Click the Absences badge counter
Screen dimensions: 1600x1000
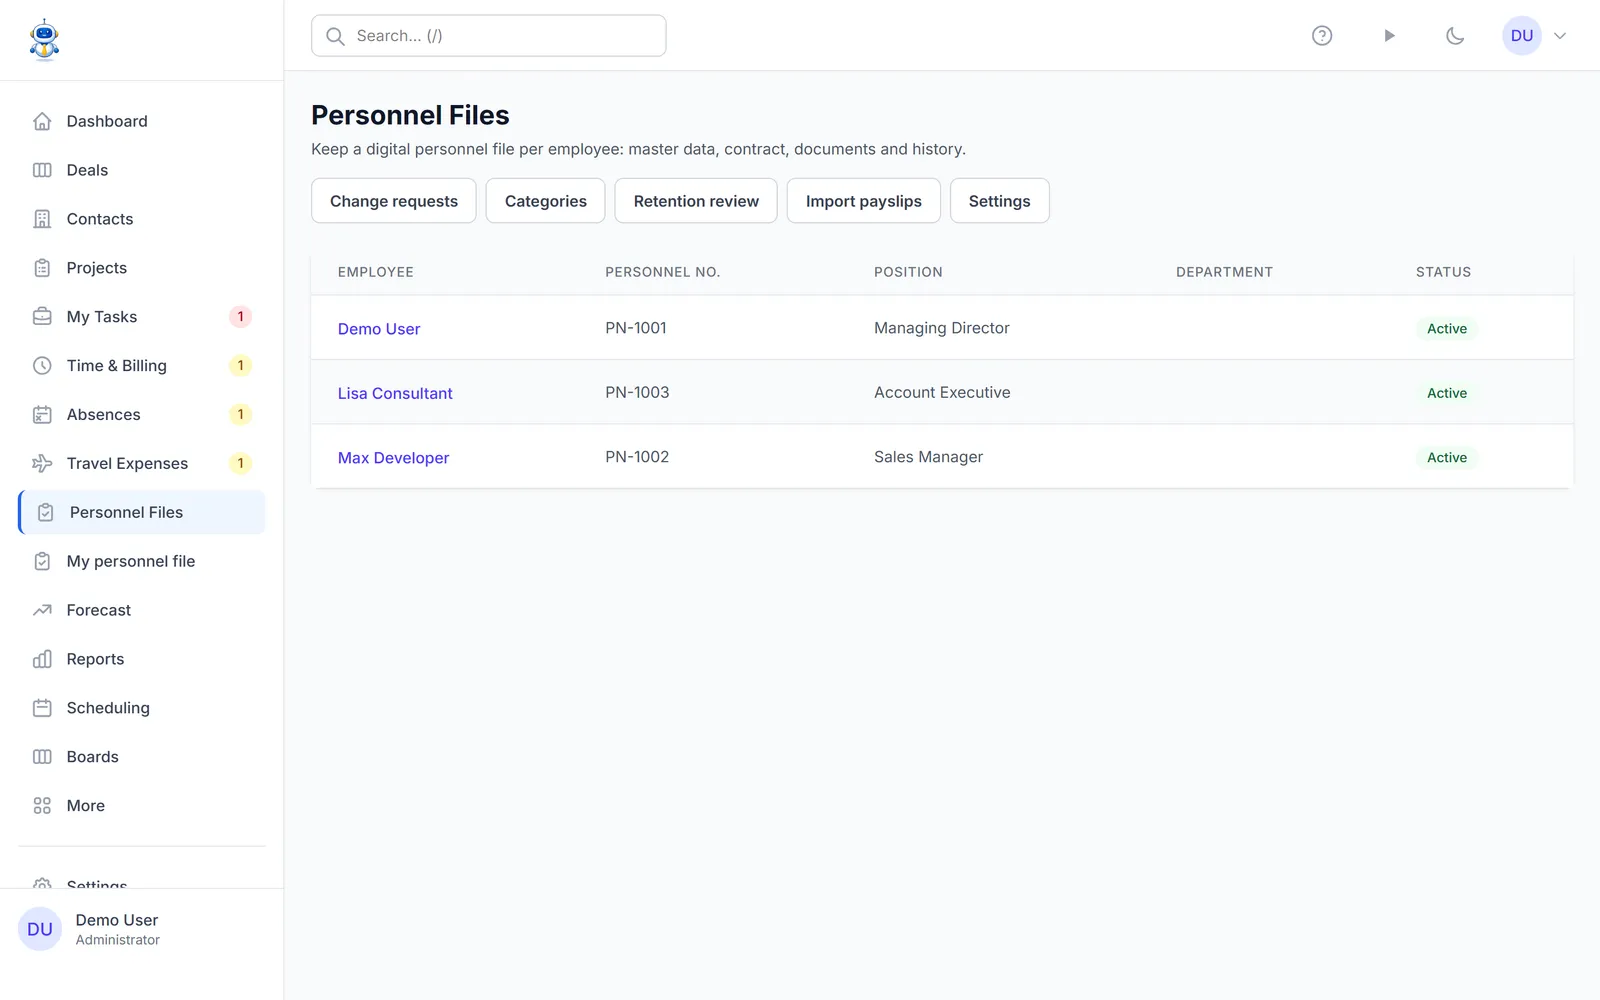coord(240,415)
